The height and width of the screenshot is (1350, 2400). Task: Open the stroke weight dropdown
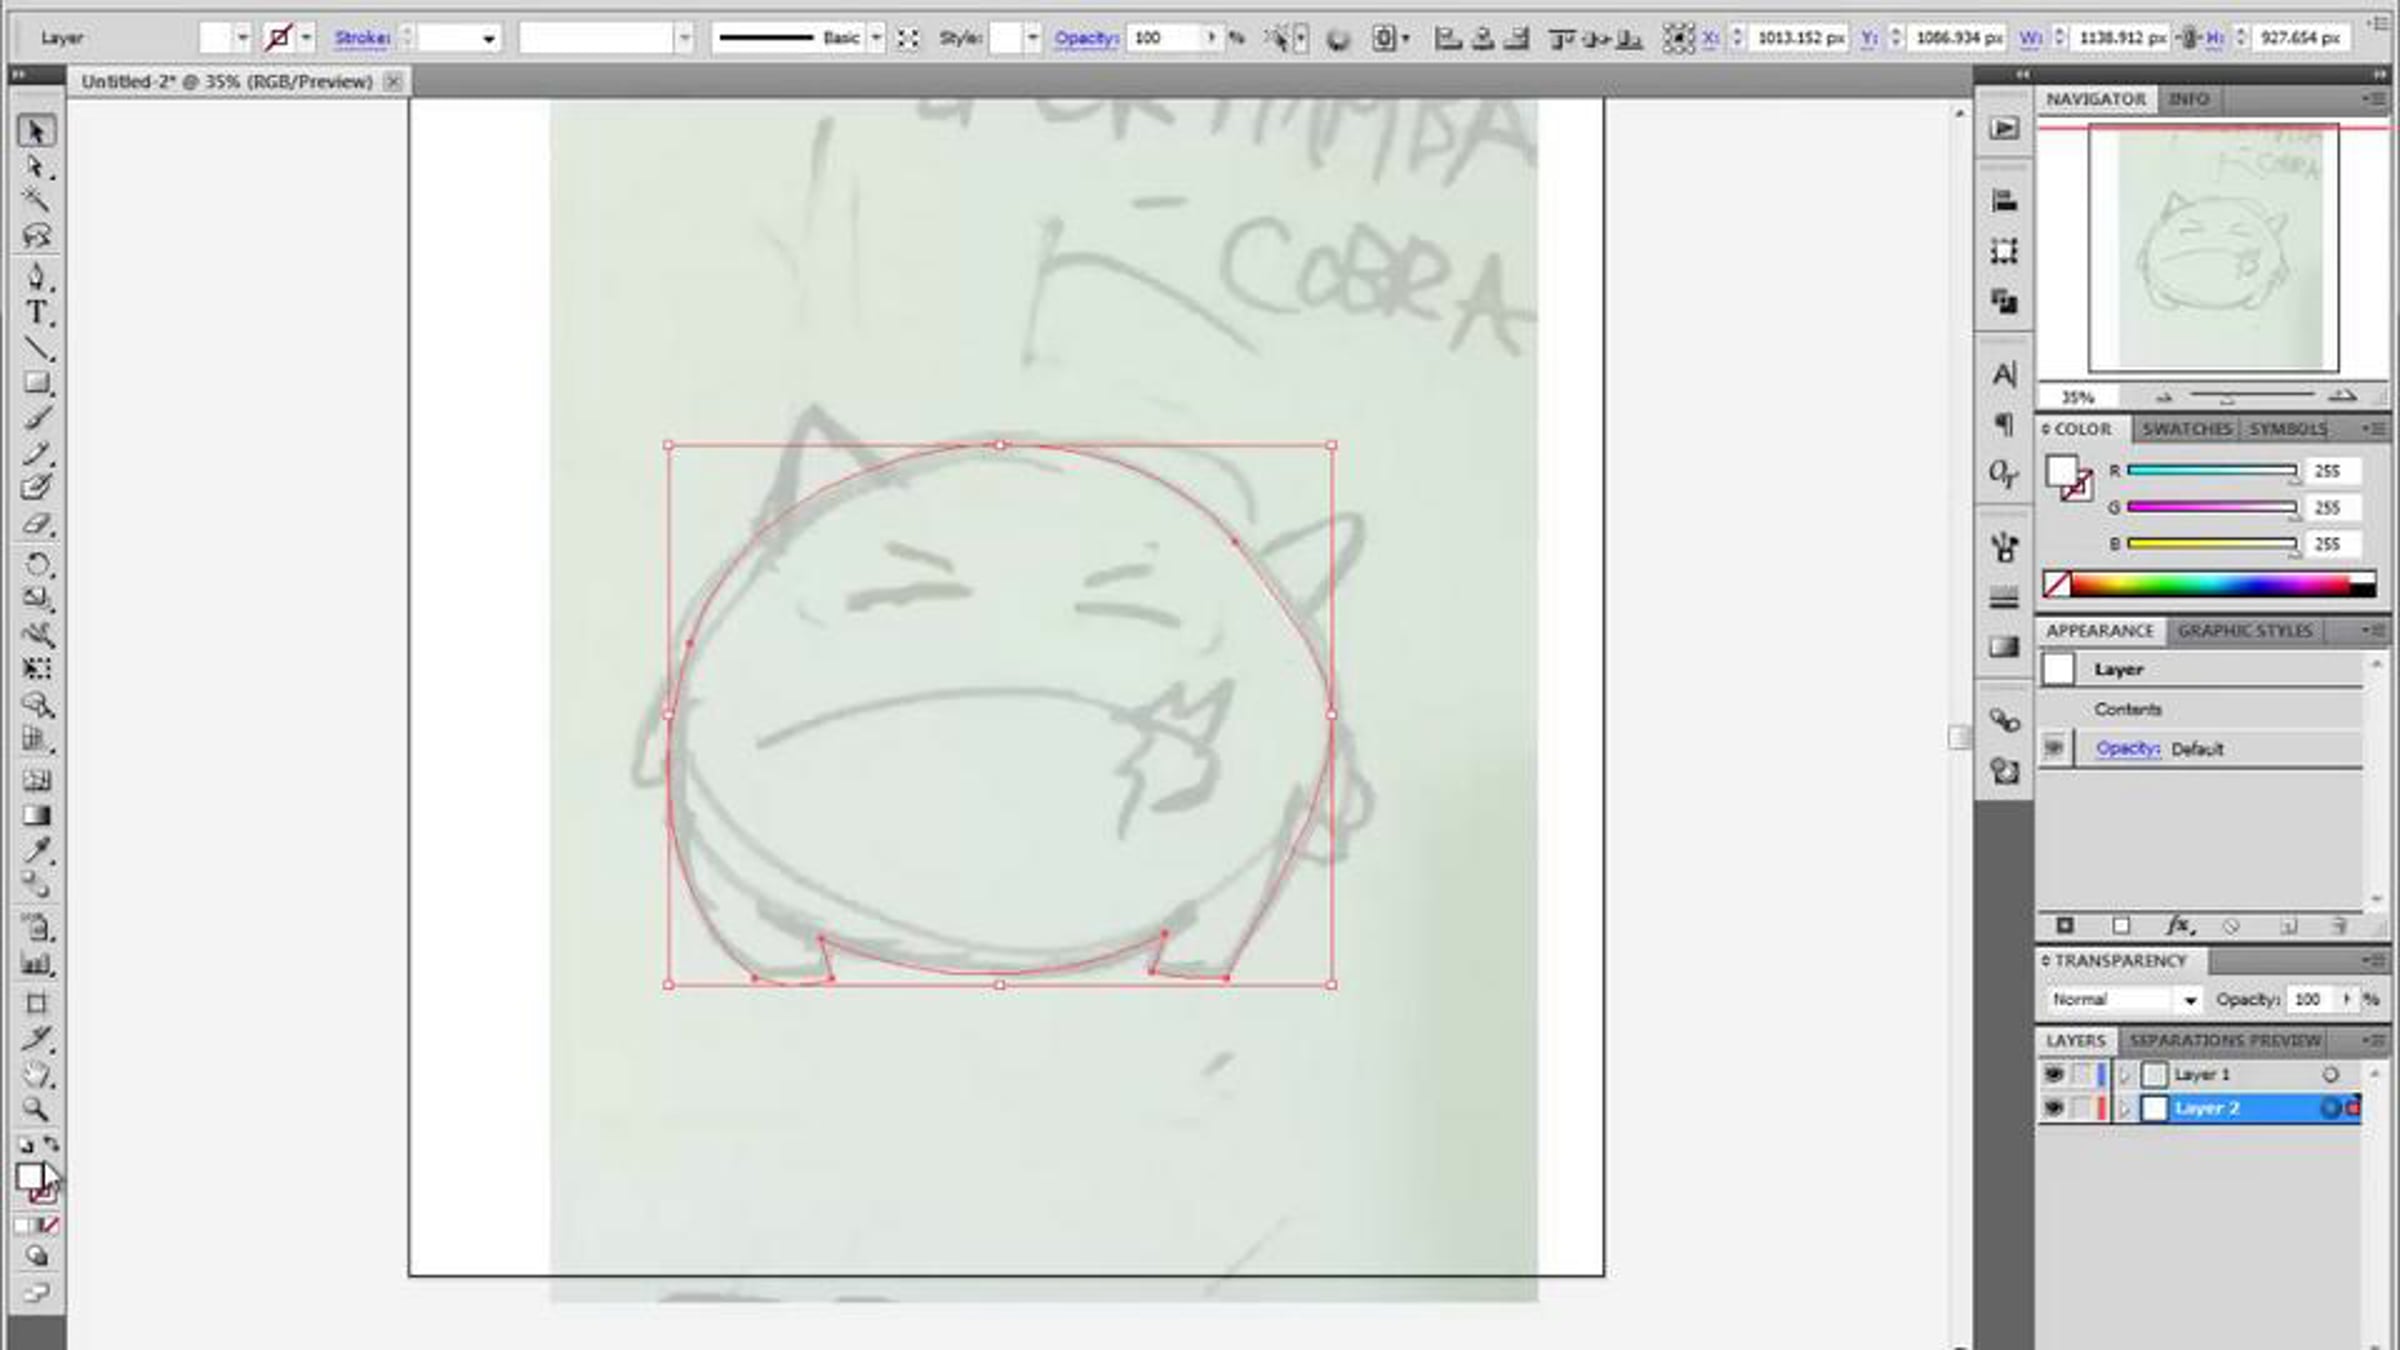[488, 39]
